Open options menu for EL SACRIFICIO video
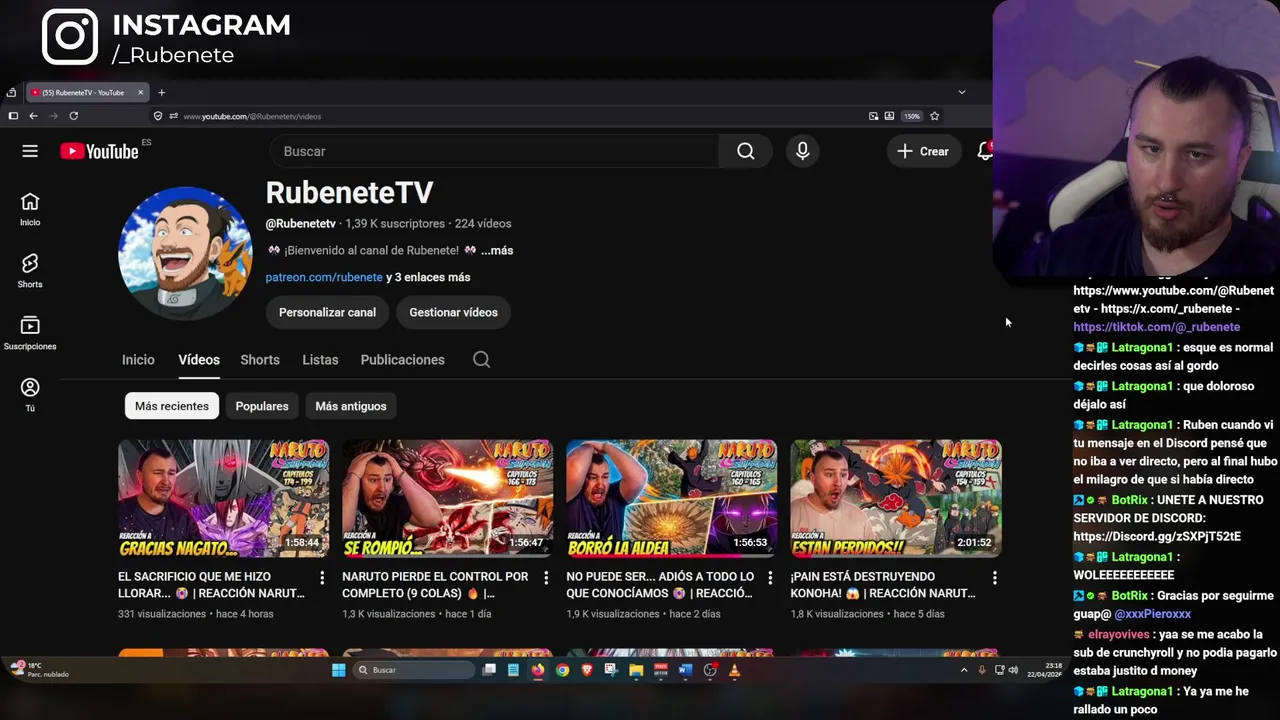This screenshot has width=1280, height=720. click(x=322, y=578)
